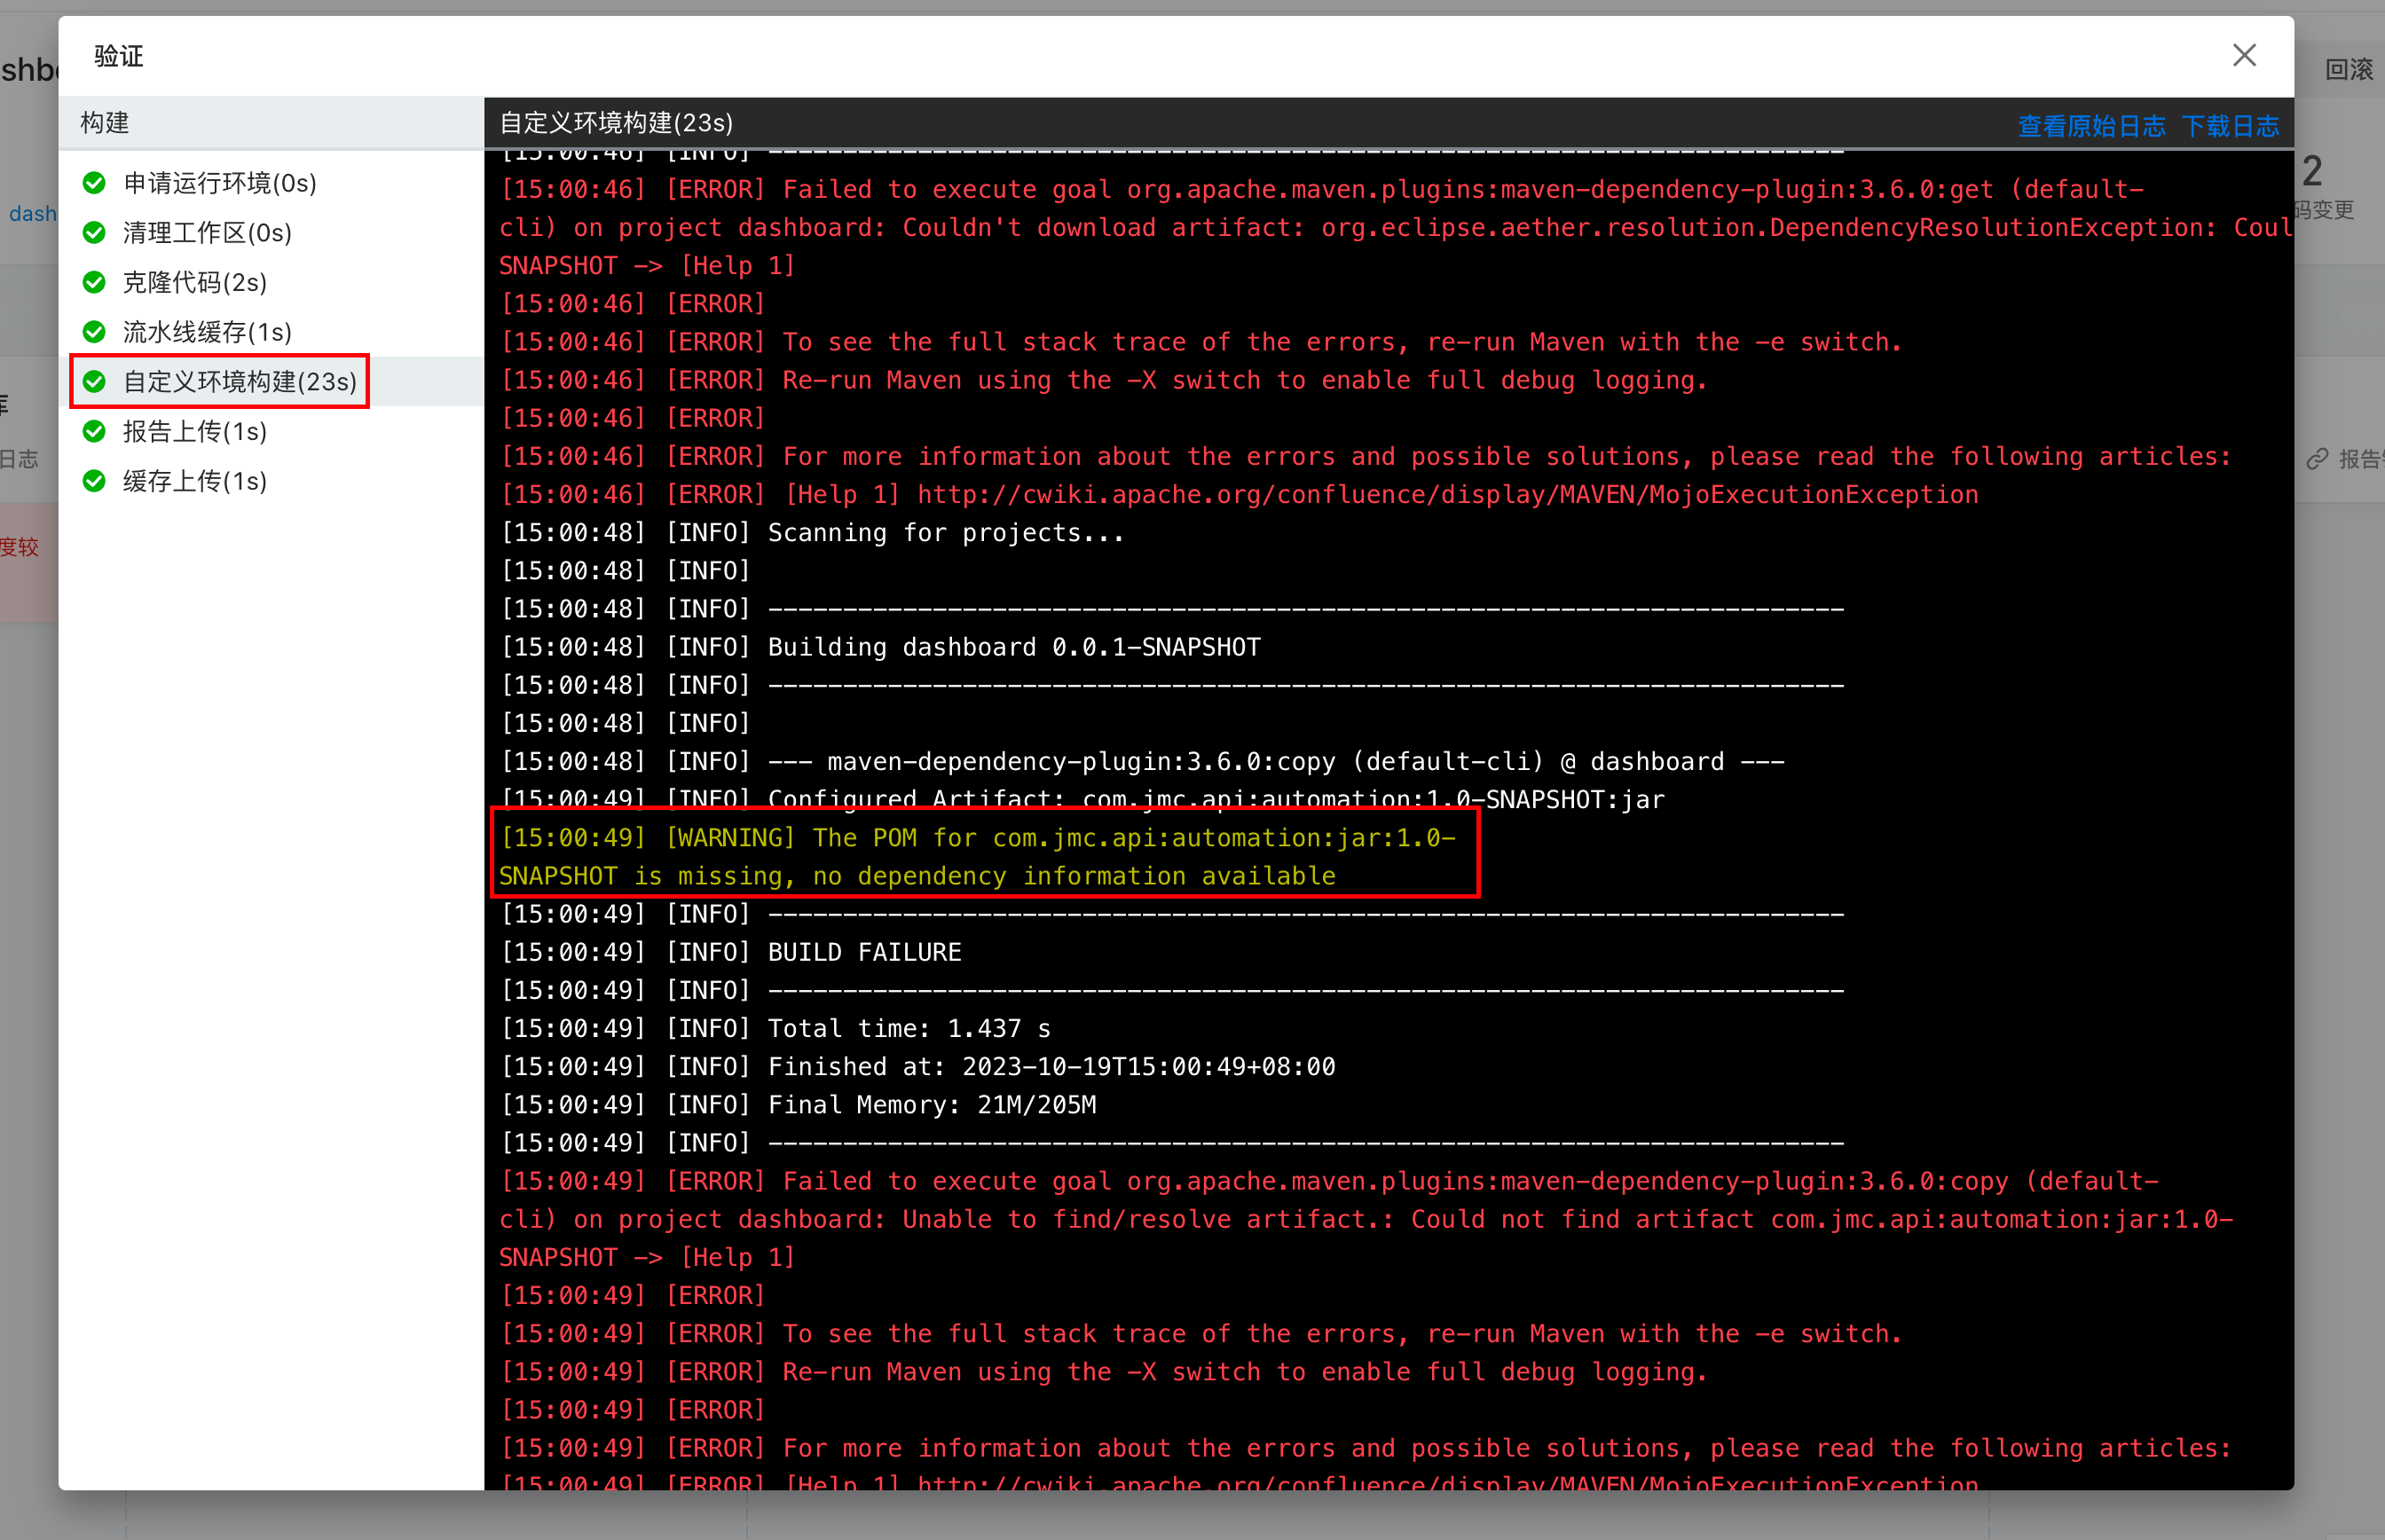Click the green check icon beside 申请运行环境

click(94, 183)
